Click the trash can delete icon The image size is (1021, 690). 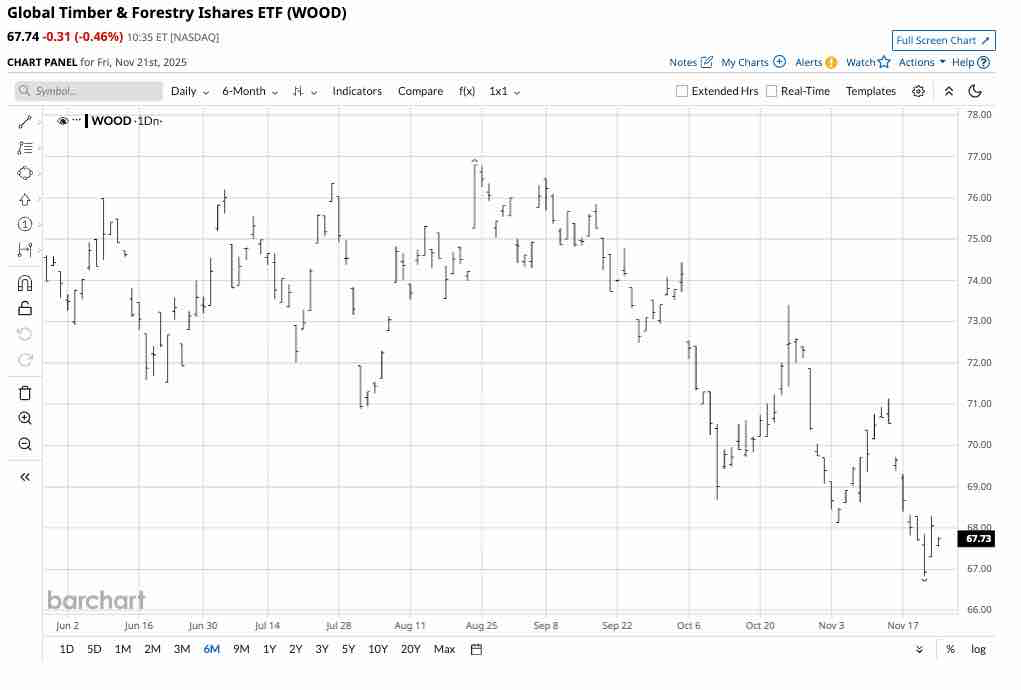pos(25,393)
